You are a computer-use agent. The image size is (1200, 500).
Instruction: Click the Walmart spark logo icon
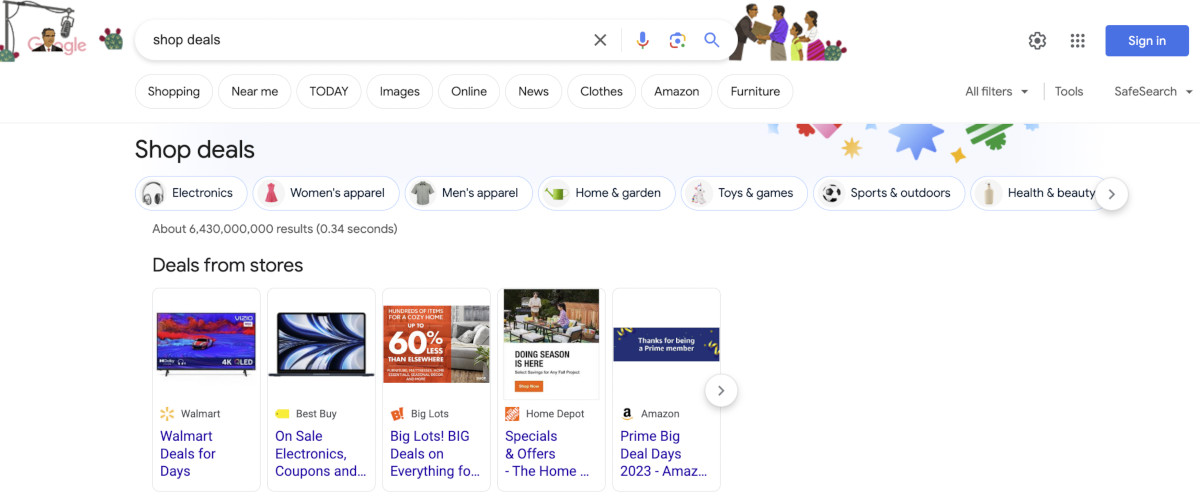(167, 413)
